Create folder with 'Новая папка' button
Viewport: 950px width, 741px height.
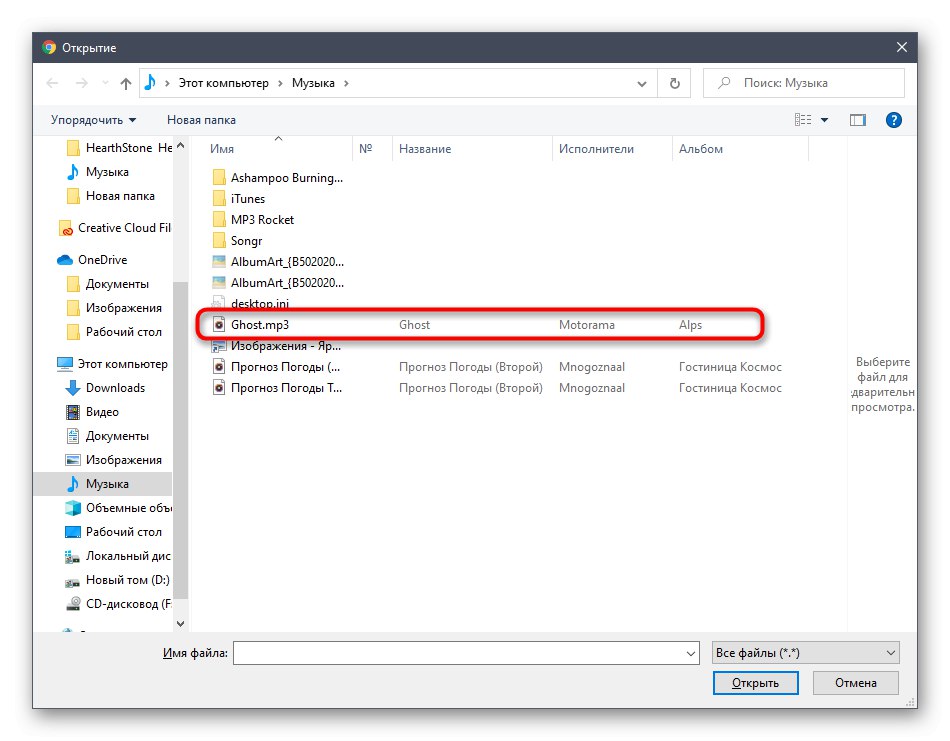click(201, 120)
